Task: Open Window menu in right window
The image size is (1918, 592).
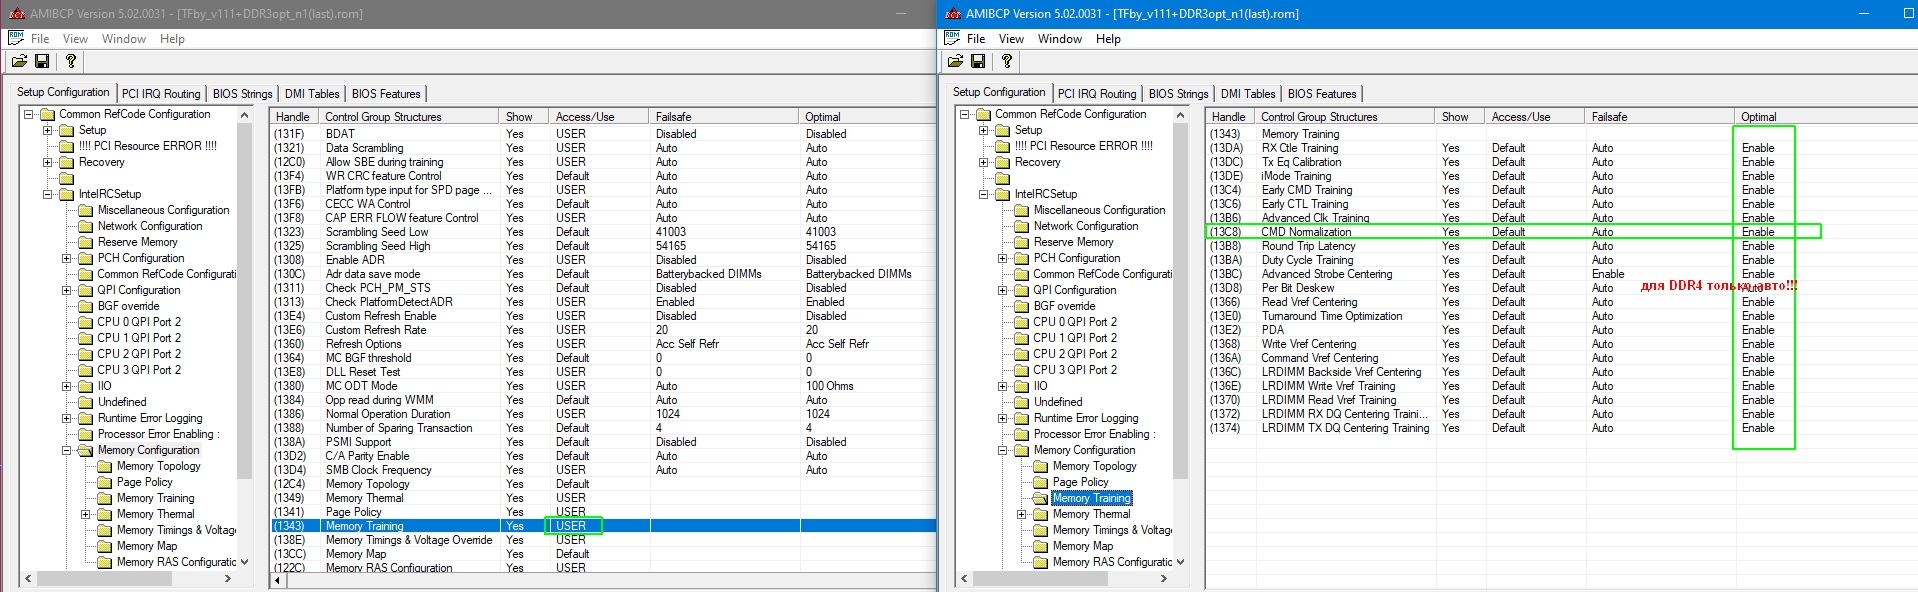Action: coord(1059,39)
